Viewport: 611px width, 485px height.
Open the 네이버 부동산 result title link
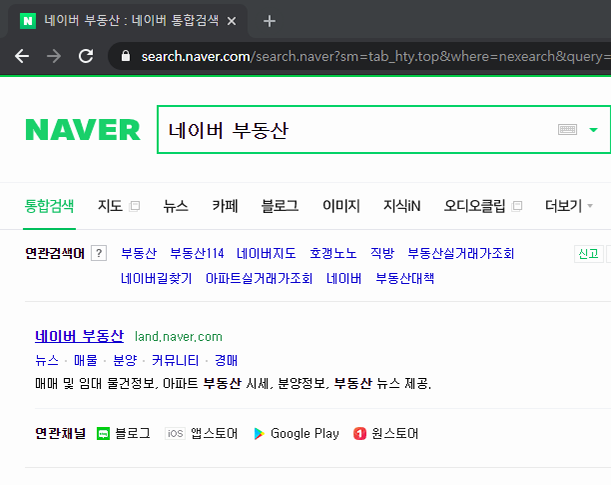tap(79, 336)
